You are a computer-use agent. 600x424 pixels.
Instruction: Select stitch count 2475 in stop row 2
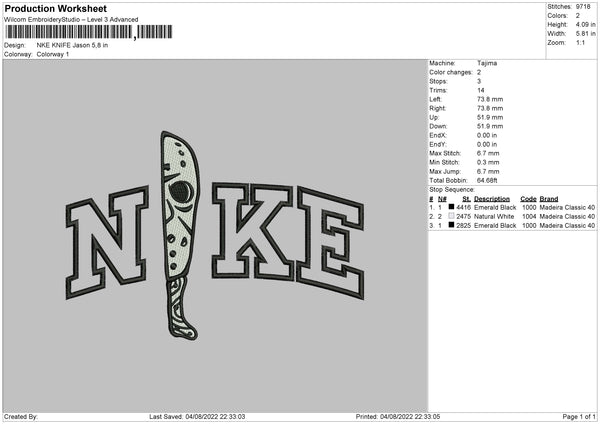pyautogui.click(x=463, y=217)
